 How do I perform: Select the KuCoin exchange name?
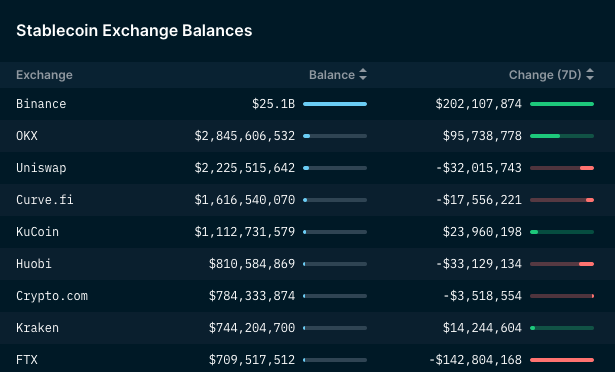pos(37,232)
